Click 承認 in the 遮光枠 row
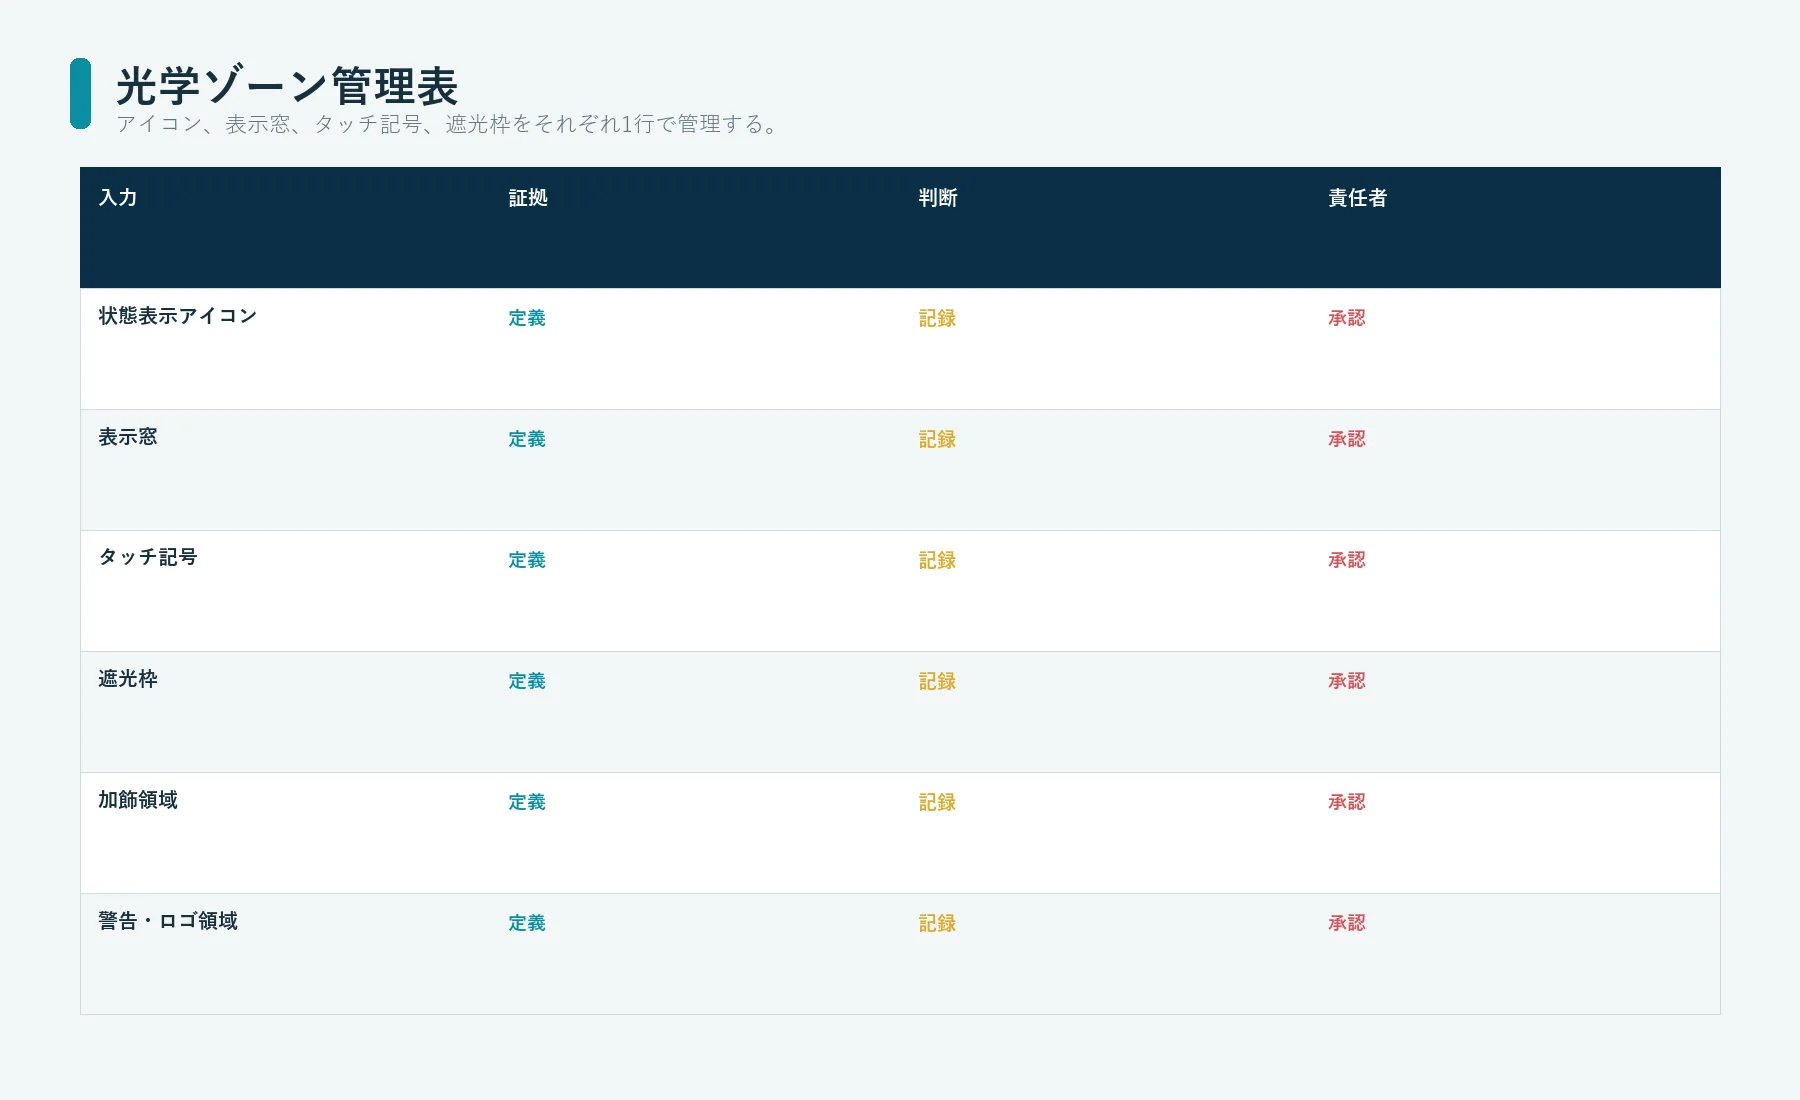The width and height of the screenshot is (1800, 1100). coord(1347,681)
